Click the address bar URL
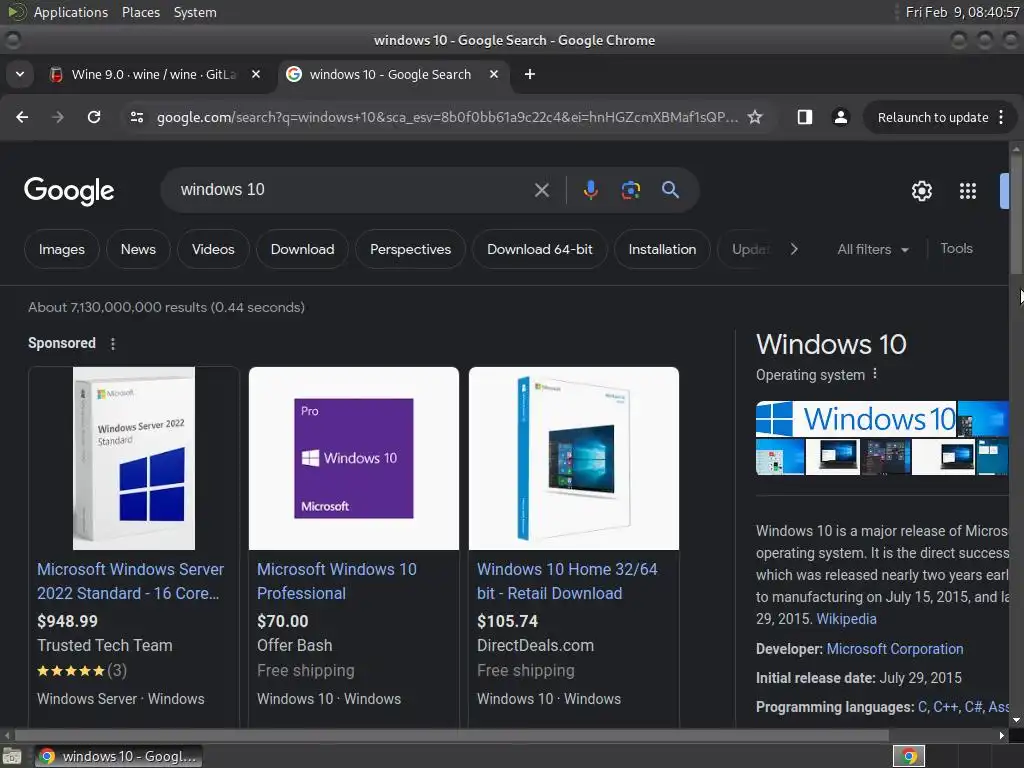The image size is (1024, 768). pyautogui.click(x=447, y=118)
